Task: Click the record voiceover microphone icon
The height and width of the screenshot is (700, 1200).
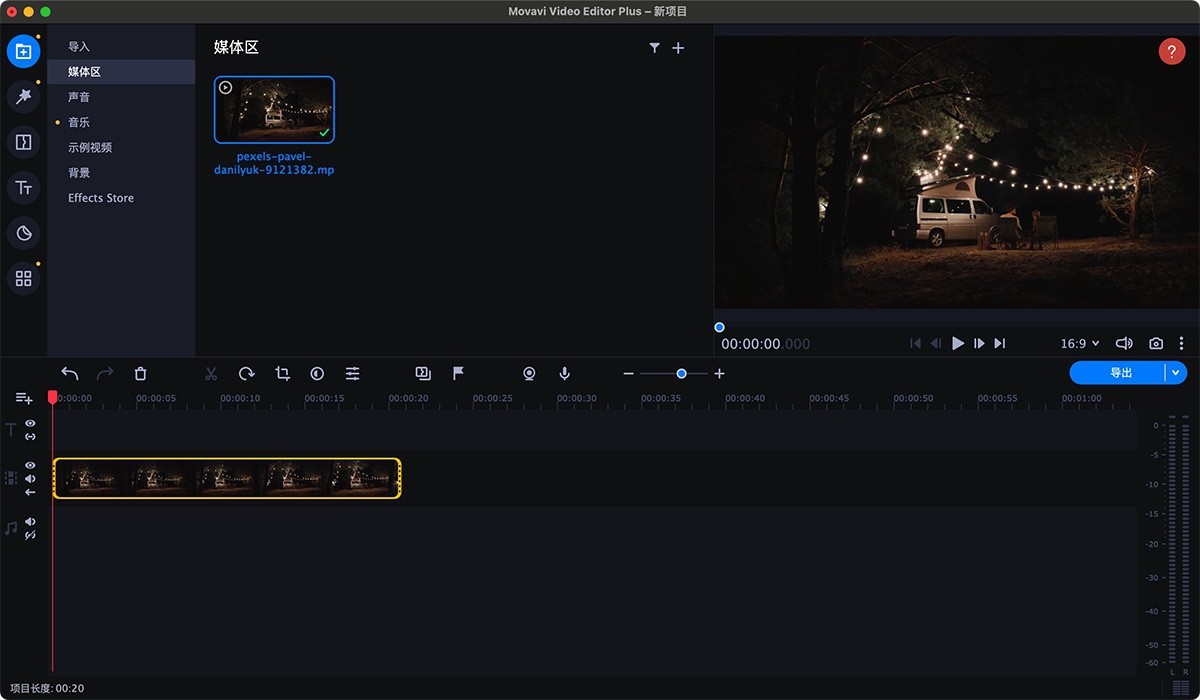Action: (x=565, y=373)
